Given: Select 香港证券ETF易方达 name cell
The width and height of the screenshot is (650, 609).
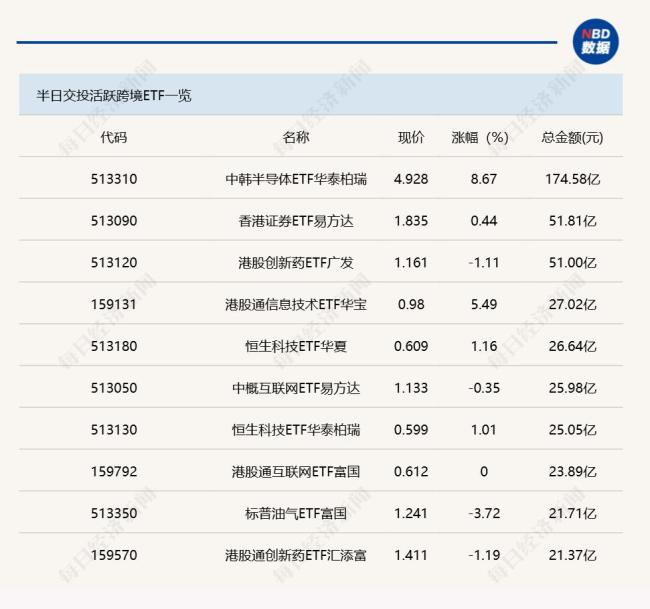Looking at the screenshot, I should click(x=296, y=221).
